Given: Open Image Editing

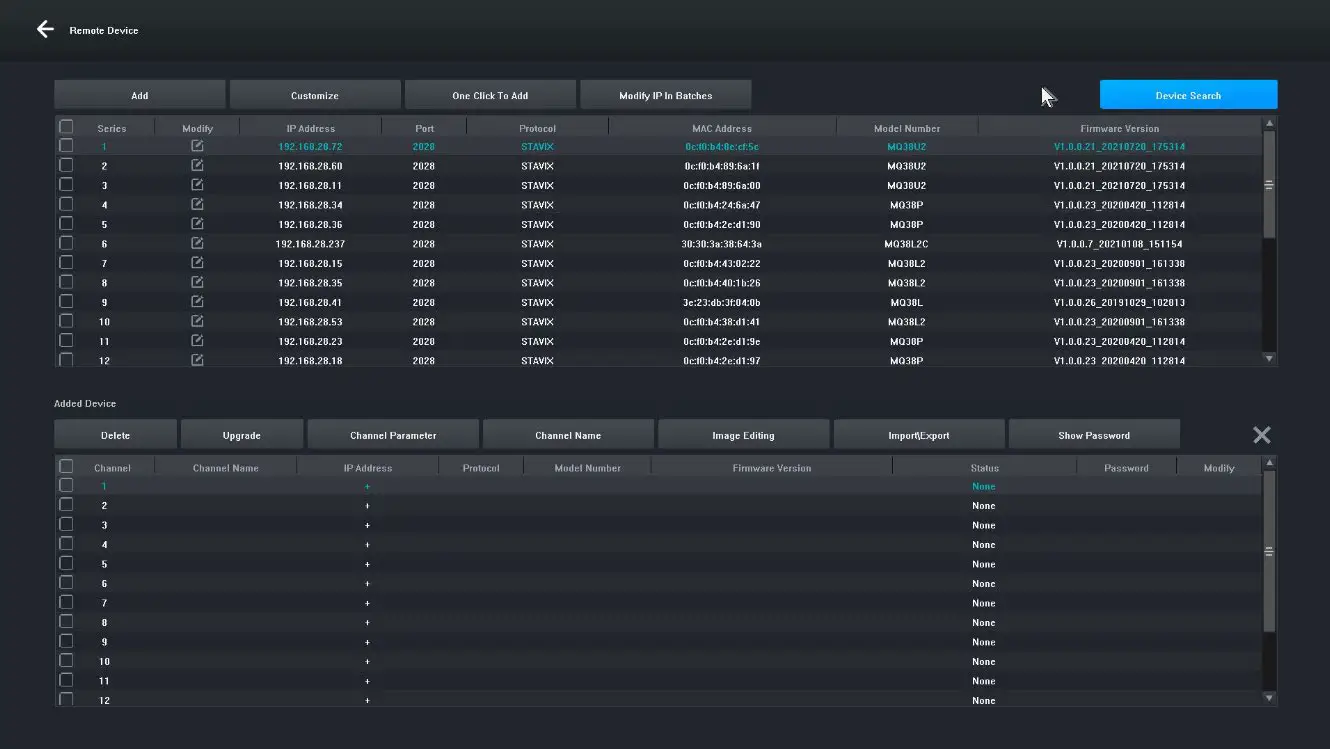Looking at the screenshot, I should pyautogui.click(x=744, y=435).
